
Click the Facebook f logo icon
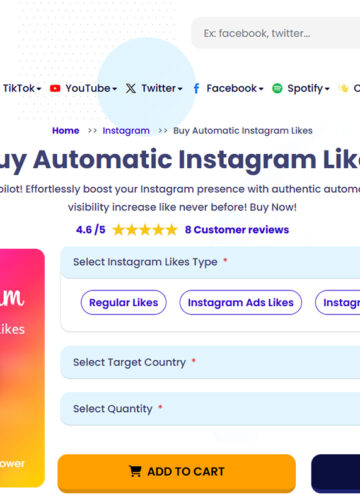pyautogui.click(x=196, y=88)
